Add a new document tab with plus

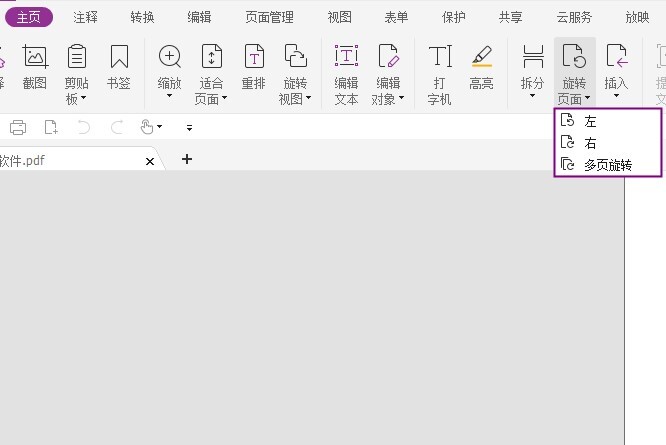(x=187, y=159)
